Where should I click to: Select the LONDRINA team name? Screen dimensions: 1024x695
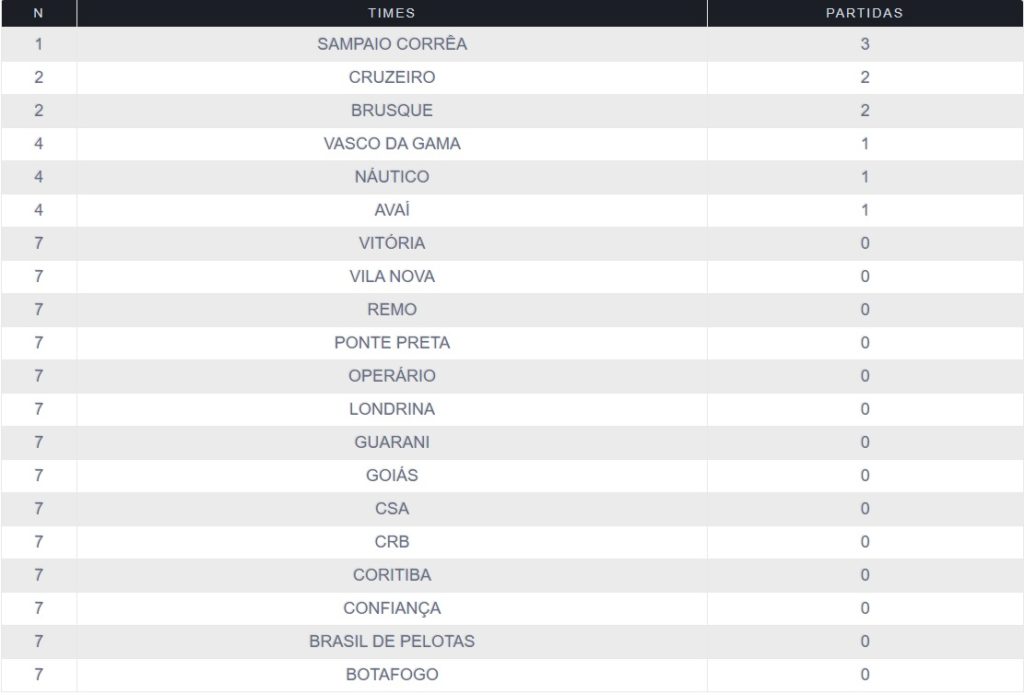pos(392,409)
